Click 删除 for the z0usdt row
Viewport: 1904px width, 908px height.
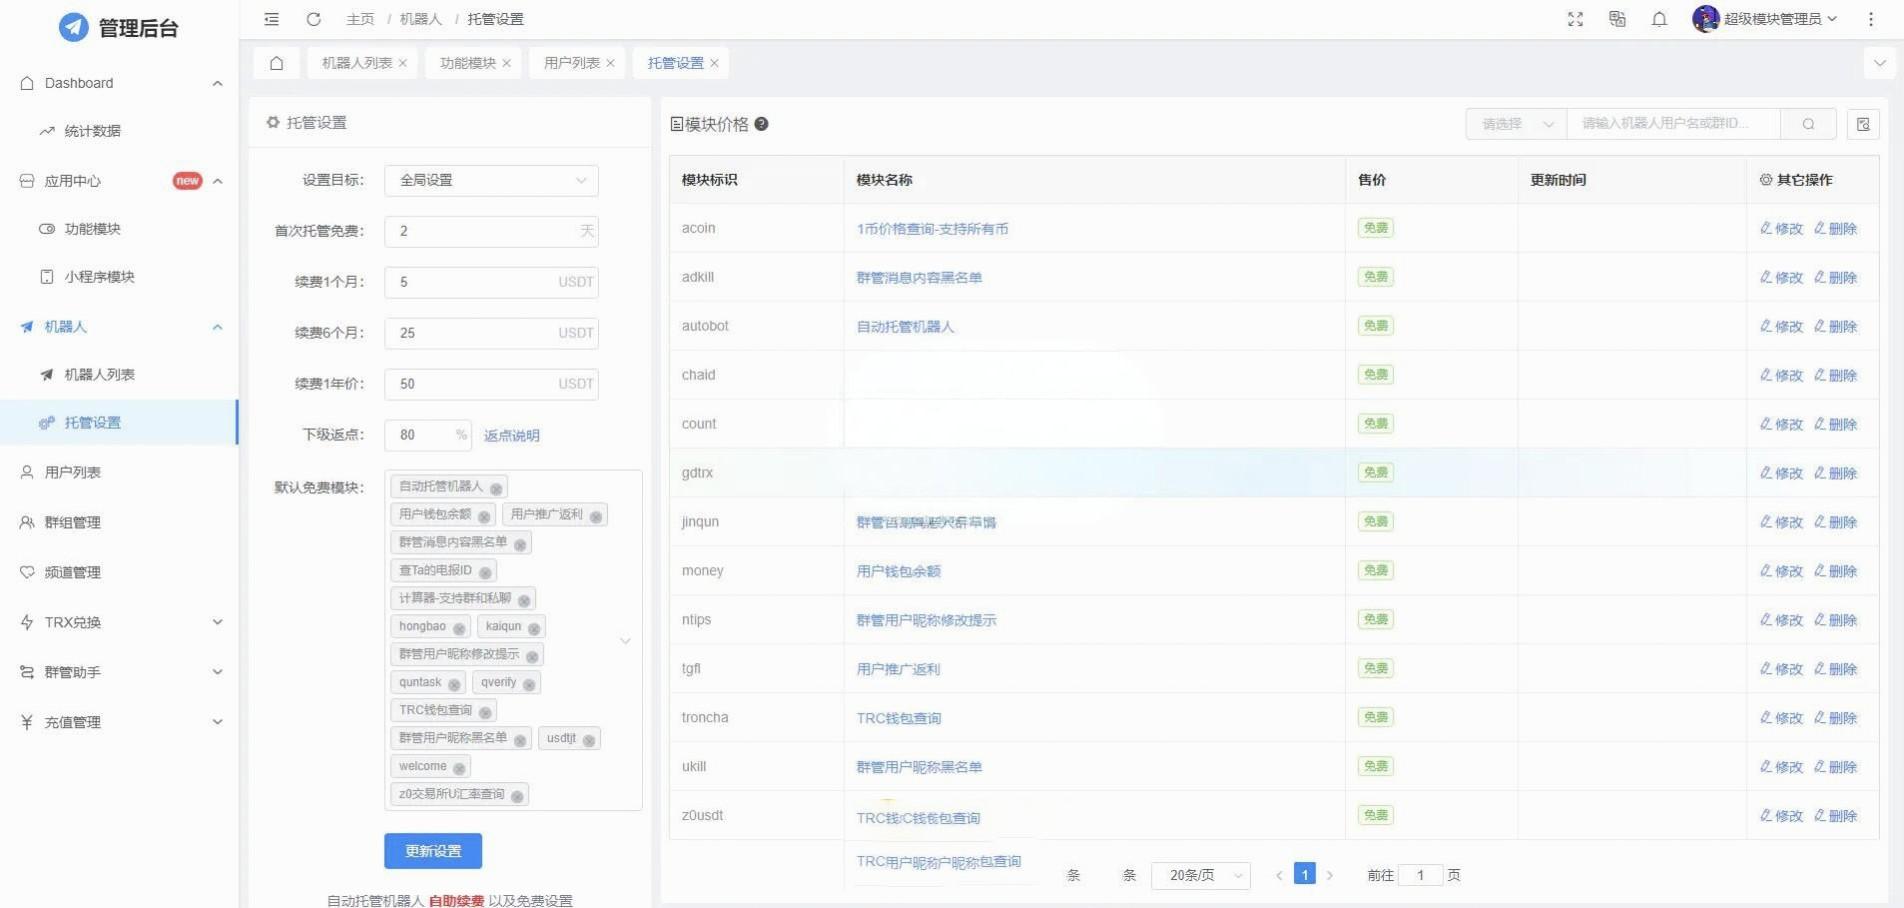coord(1835,816)
